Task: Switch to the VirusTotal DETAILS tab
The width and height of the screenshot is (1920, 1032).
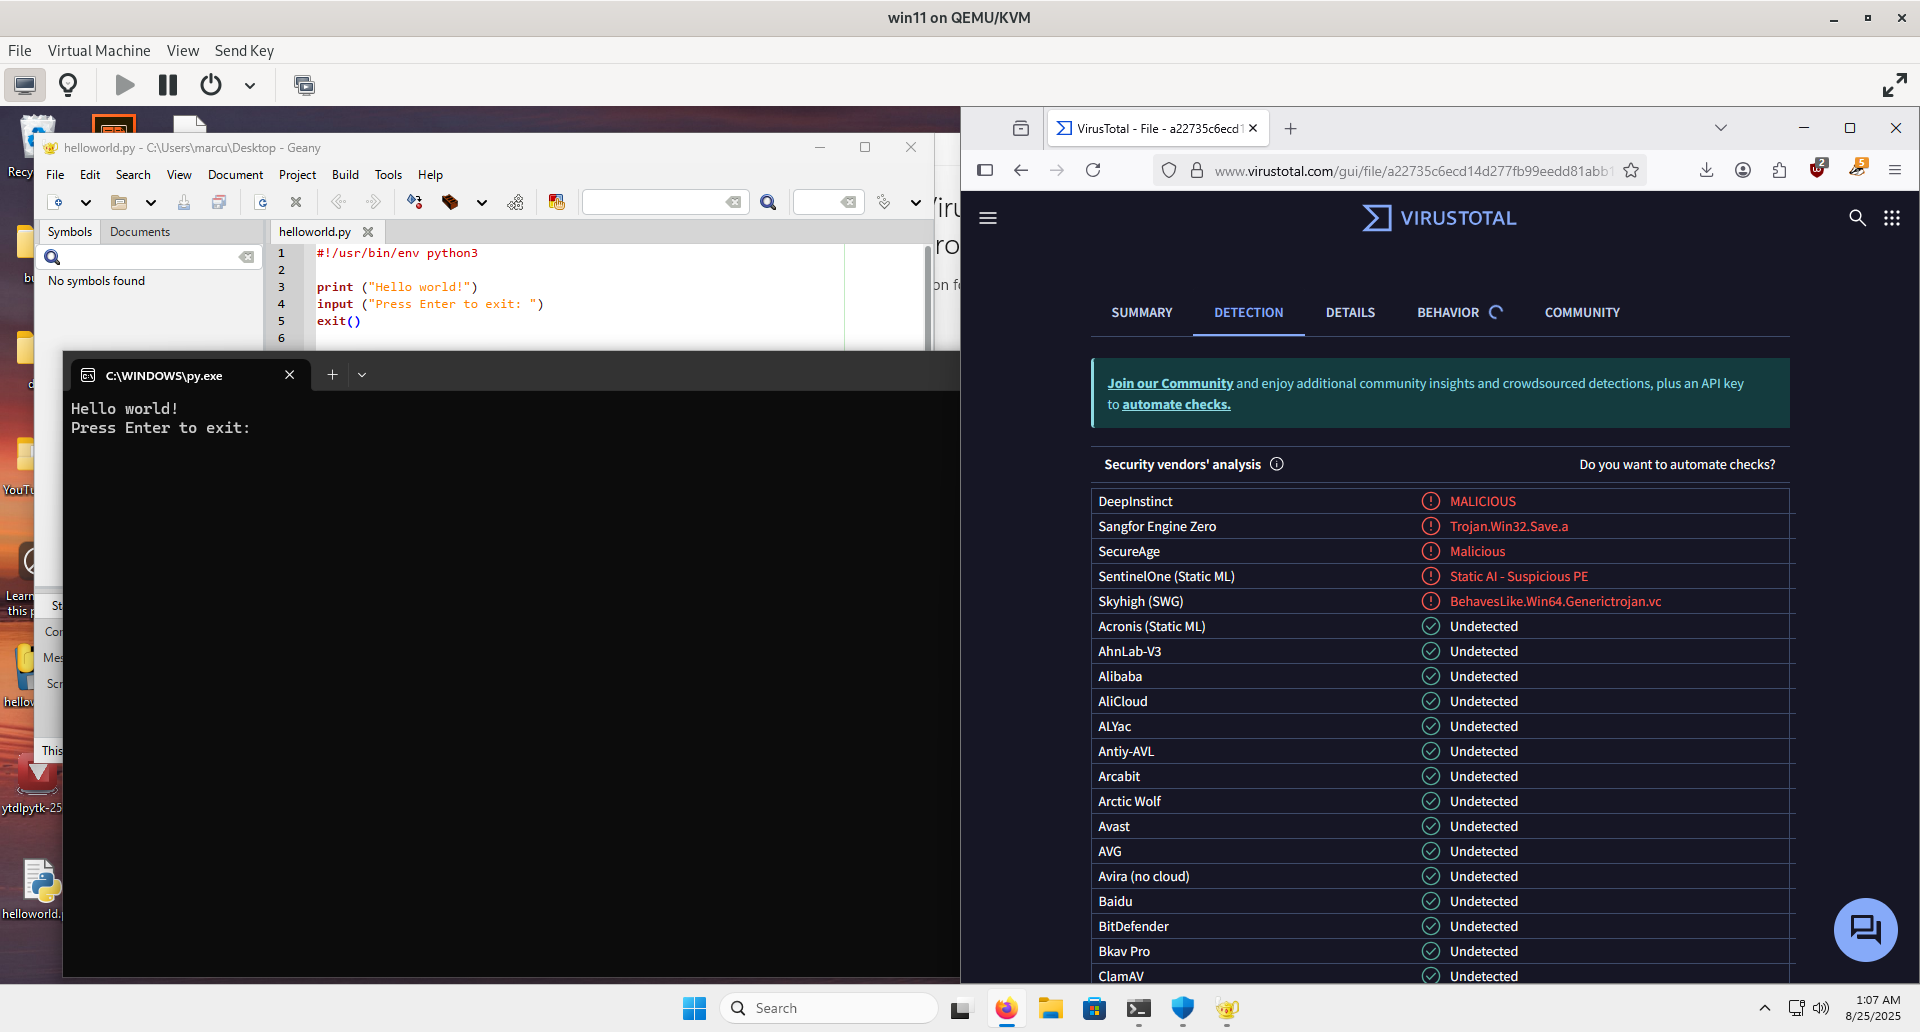Action: pyautogui.click(x=1350, y=313)
